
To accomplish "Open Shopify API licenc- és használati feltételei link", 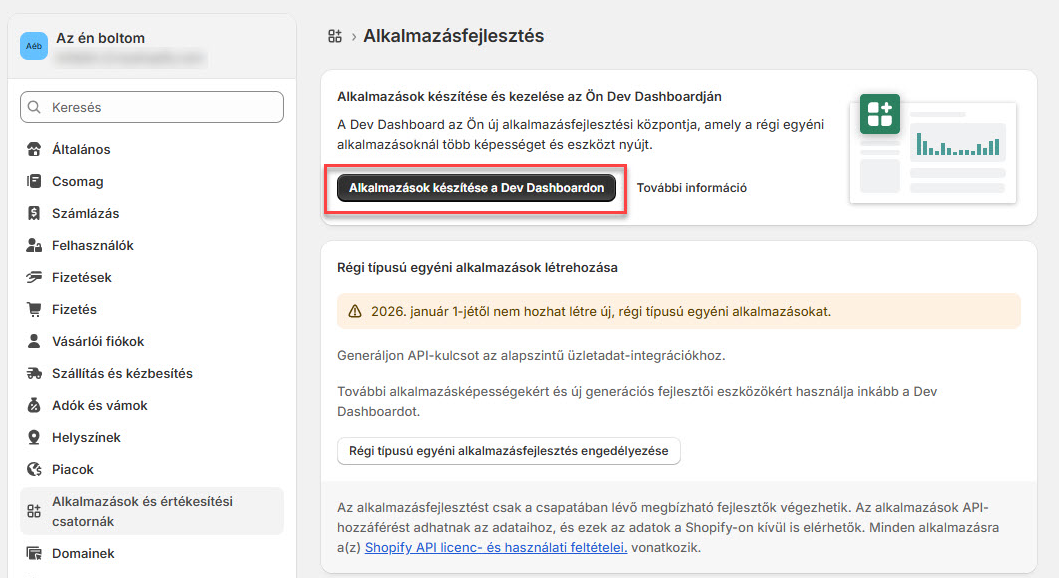I will tap(496, 548).
